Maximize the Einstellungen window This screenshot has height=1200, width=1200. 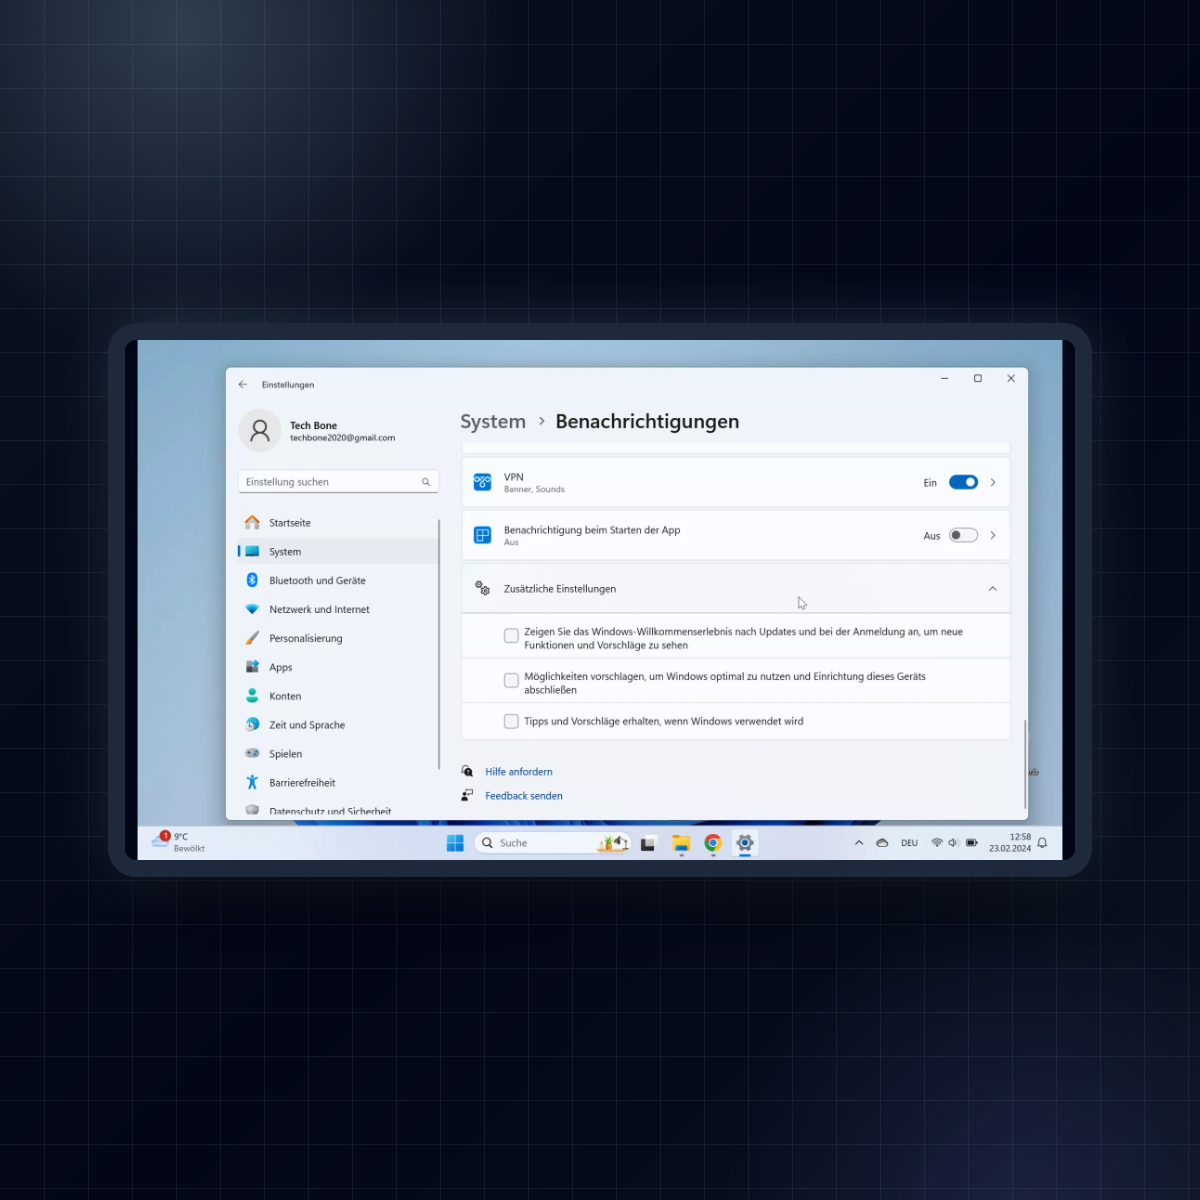(x=978, y=379)
